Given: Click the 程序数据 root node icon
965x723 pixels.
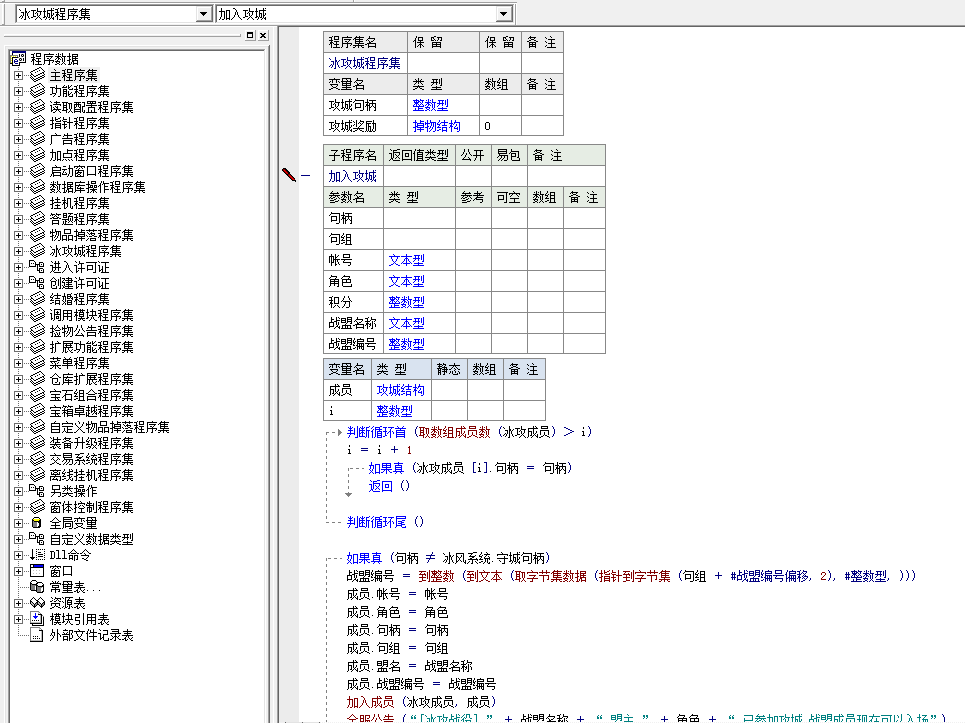Looking at the screenshot, I should [x=18, y=59].
